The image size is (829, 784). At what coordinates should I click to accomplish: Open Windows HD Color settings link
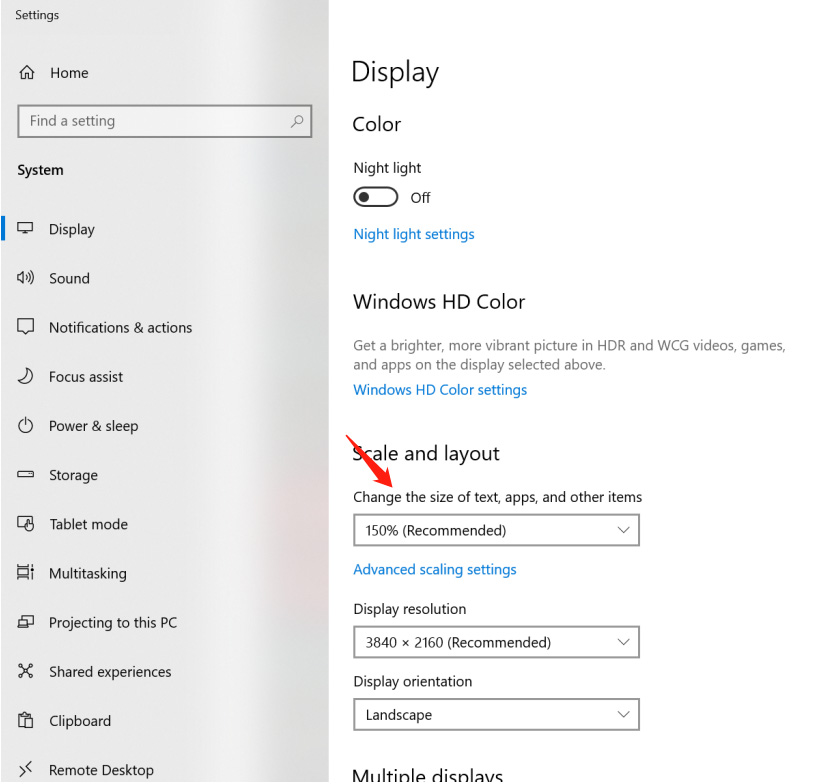440,390
